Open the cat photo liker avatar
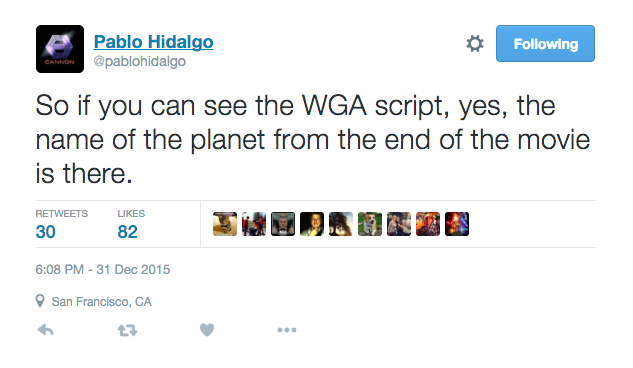633x368 pixels. coord(225,224)
